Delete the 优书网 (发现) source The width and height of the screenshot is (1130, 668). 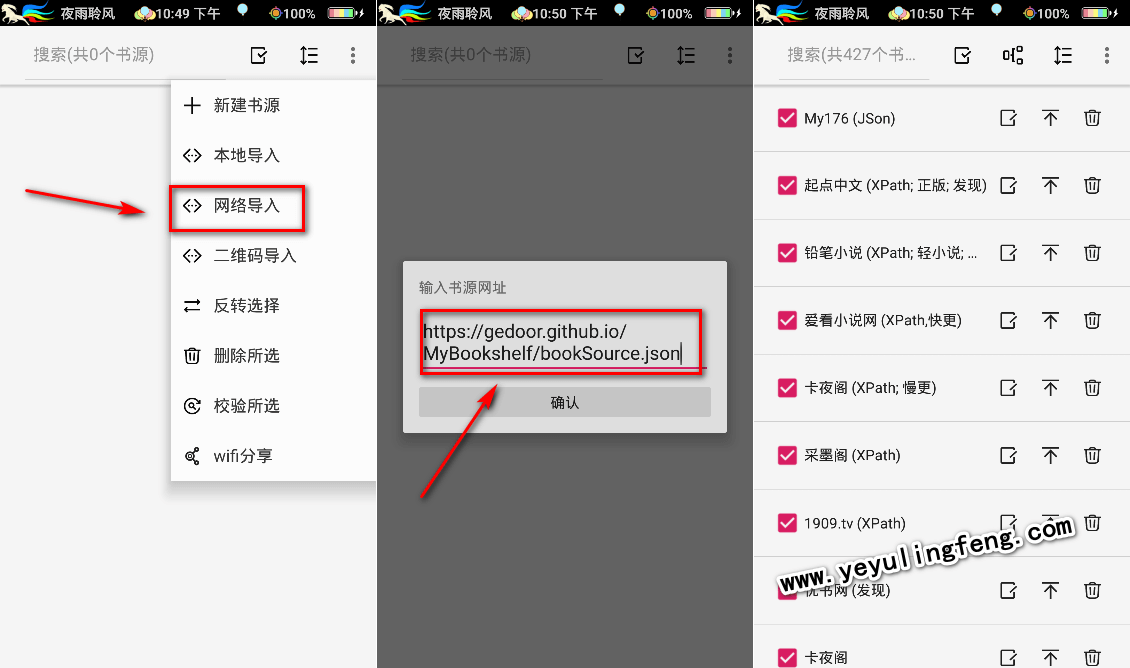click(x=1093, y=591)
